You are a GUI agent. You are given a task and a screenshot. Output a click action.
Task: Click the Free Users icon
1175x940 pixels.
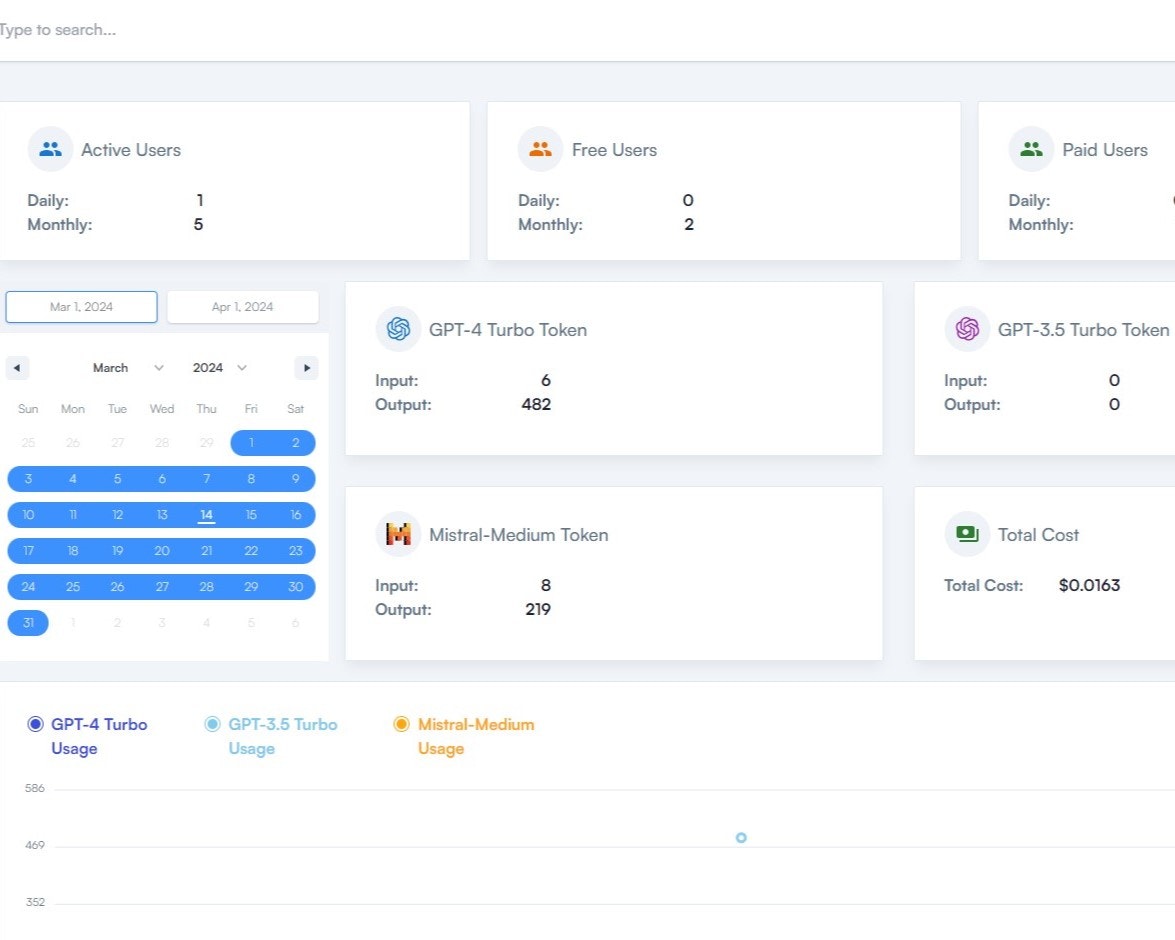click(540, 147)
